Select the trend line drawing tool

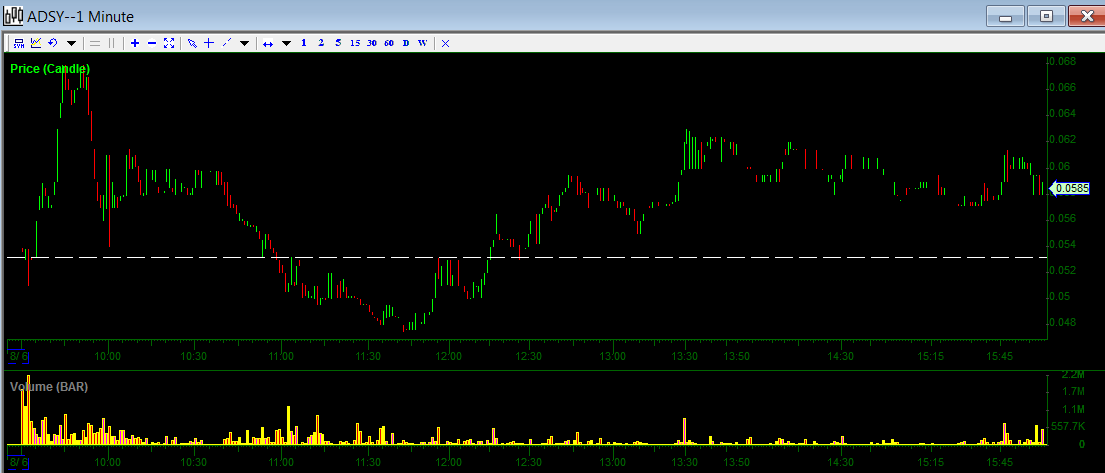click(x=226, y=43)
